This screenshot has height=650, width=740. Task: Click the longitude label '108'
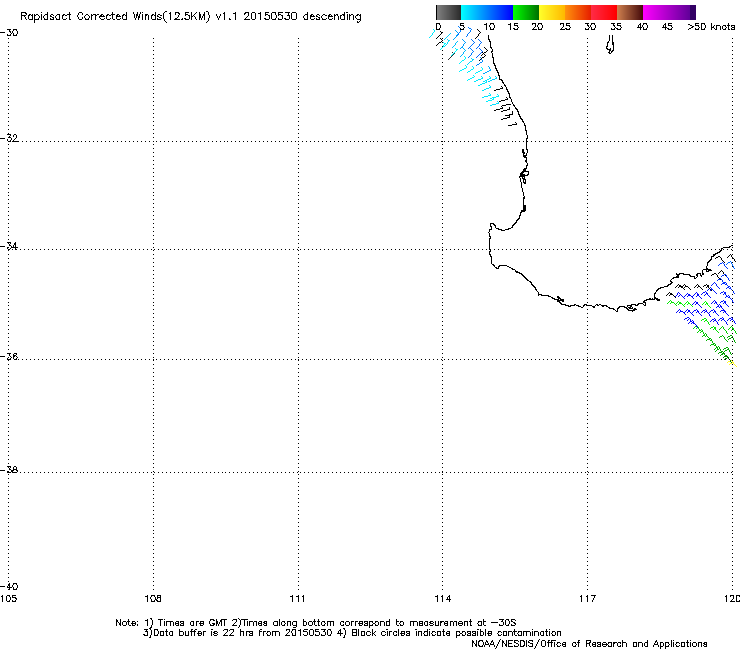tap(153, 599)
